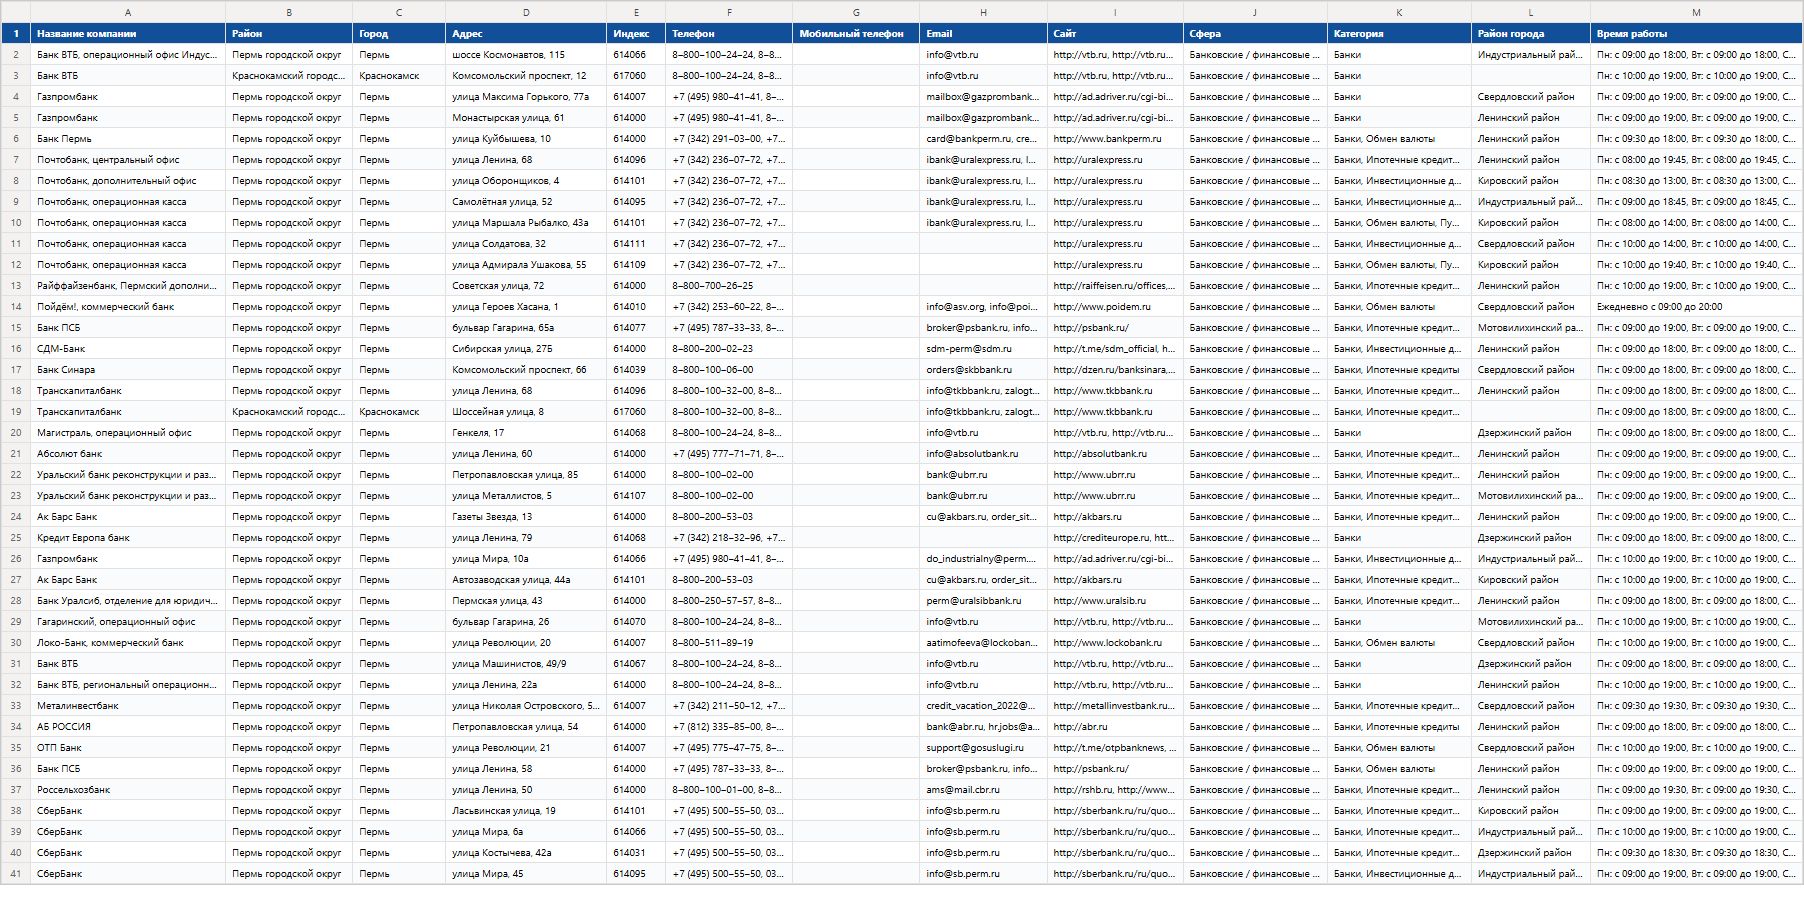Select the 'Ежедневно с 09:00 до 20:00' cell
Screen dimensions: 1804x902
(x=1696, y=307)
